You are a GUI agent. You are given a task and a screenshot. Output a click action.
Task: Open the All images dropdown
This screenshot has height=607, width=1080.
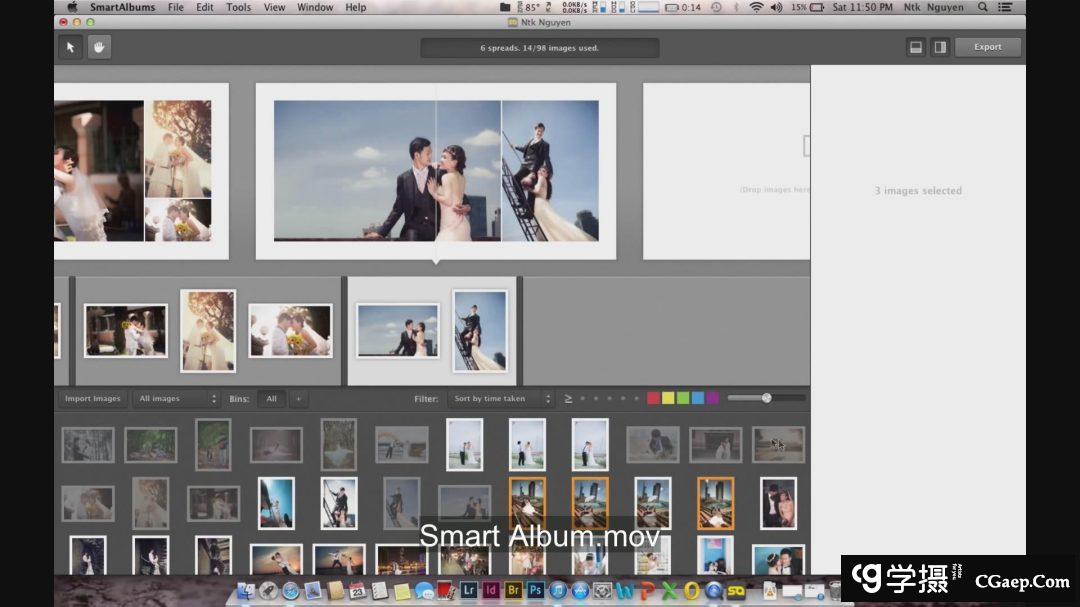(176, 399)
